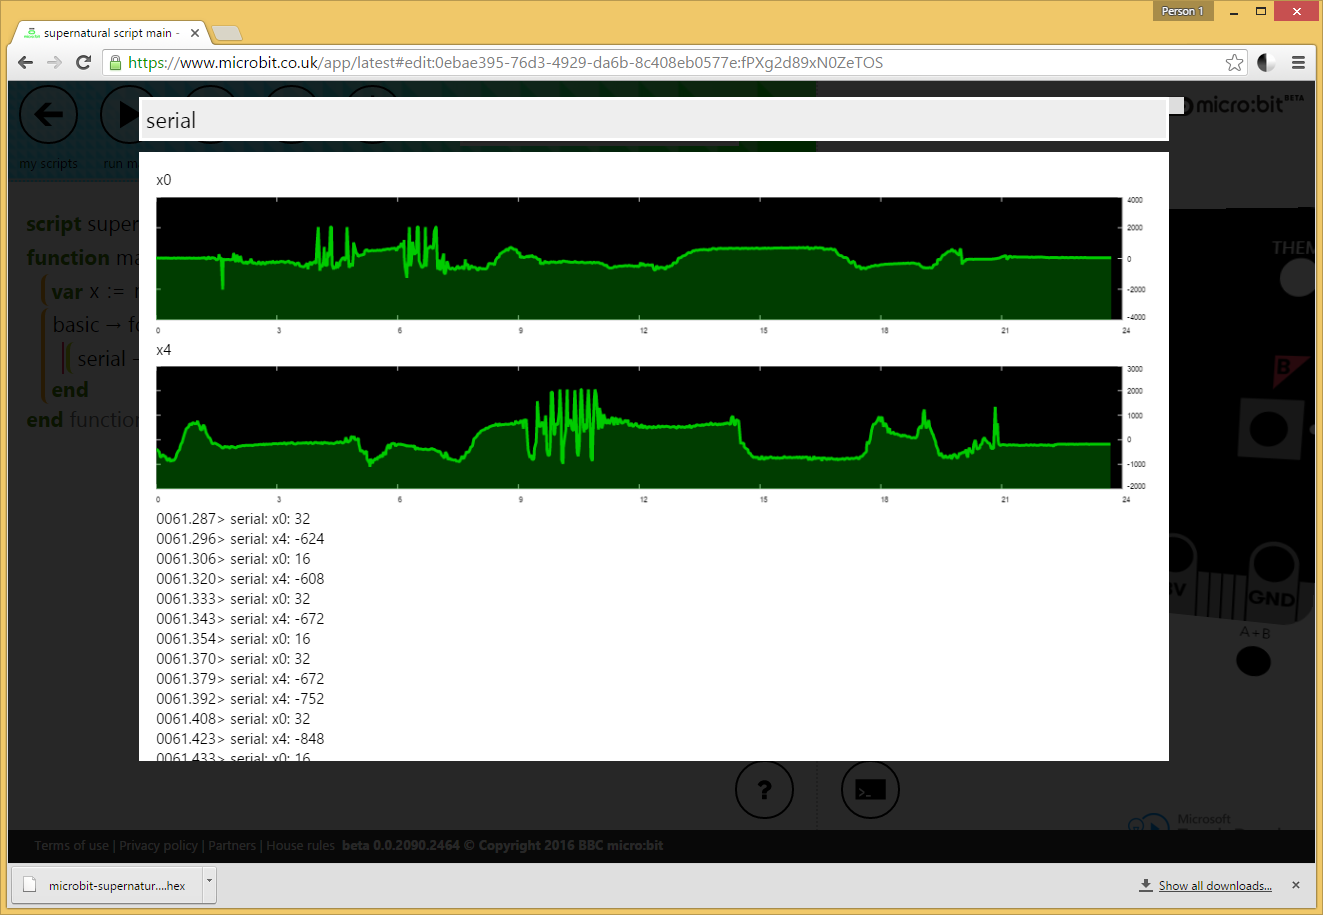The width and height of the screenshot is (1323, 915).
Task: View site info via green padlock
Action: pyautogui.click(x=116, y=63)
